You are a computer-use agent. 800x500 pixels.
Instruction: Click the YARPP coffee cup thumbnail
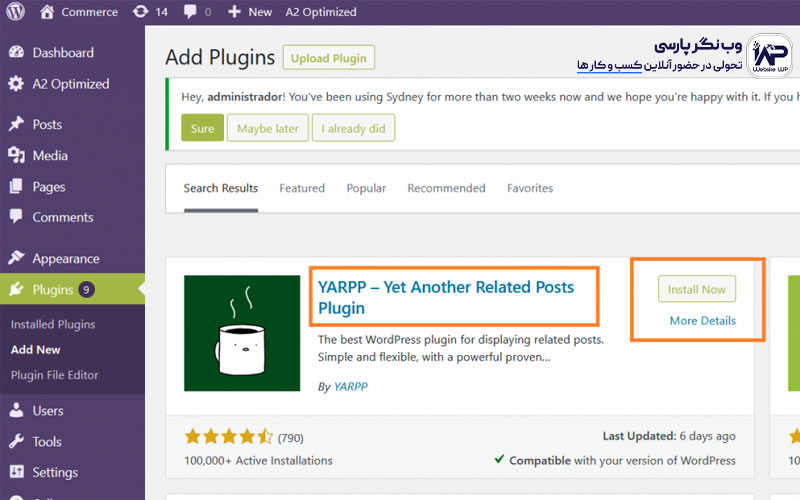(242, 333)
